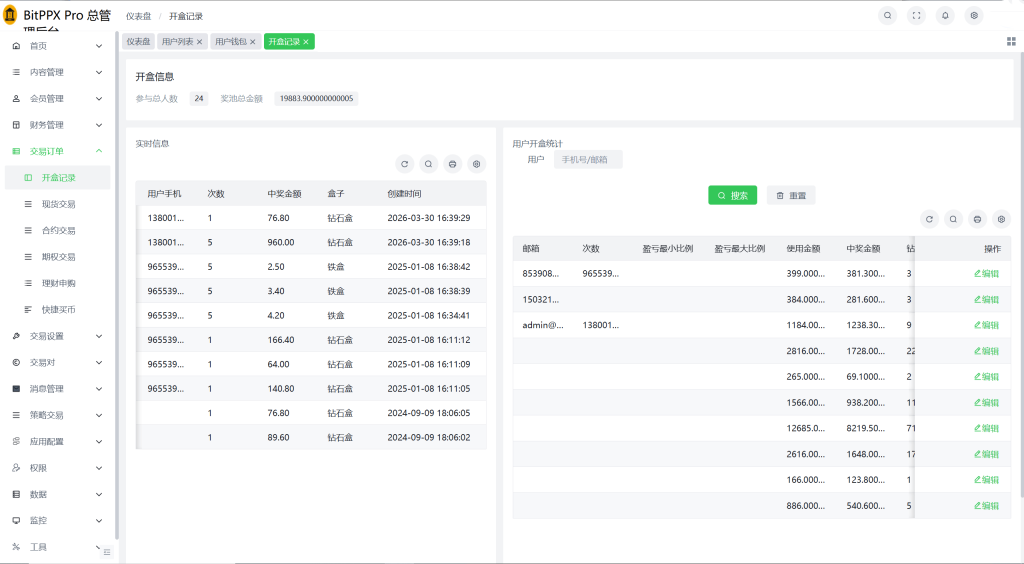The width and height of the screenshot is (1024, 564).
Task: Click the 监控 monitor icon in sidebar
Action: (x=16, y=520)
